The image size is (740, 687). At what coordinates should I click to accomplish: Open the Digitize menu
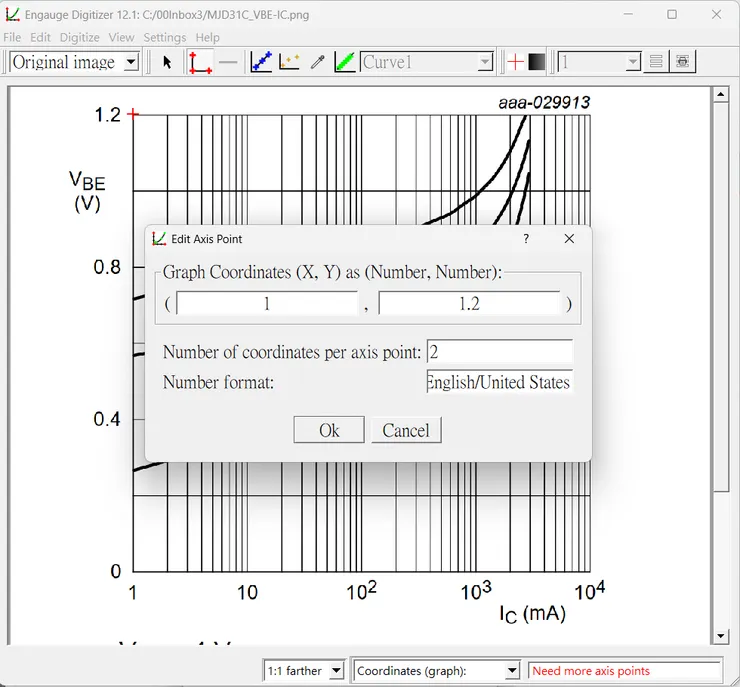pos(79,37)
